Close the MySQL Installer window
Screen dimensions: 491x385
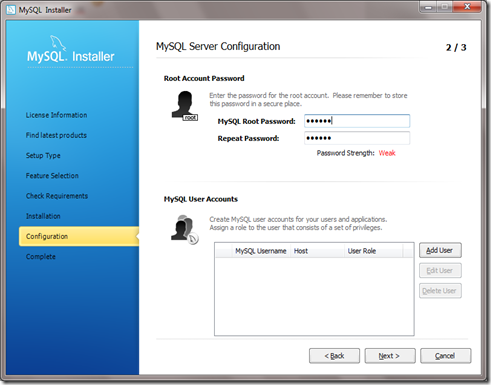(468, 7)
